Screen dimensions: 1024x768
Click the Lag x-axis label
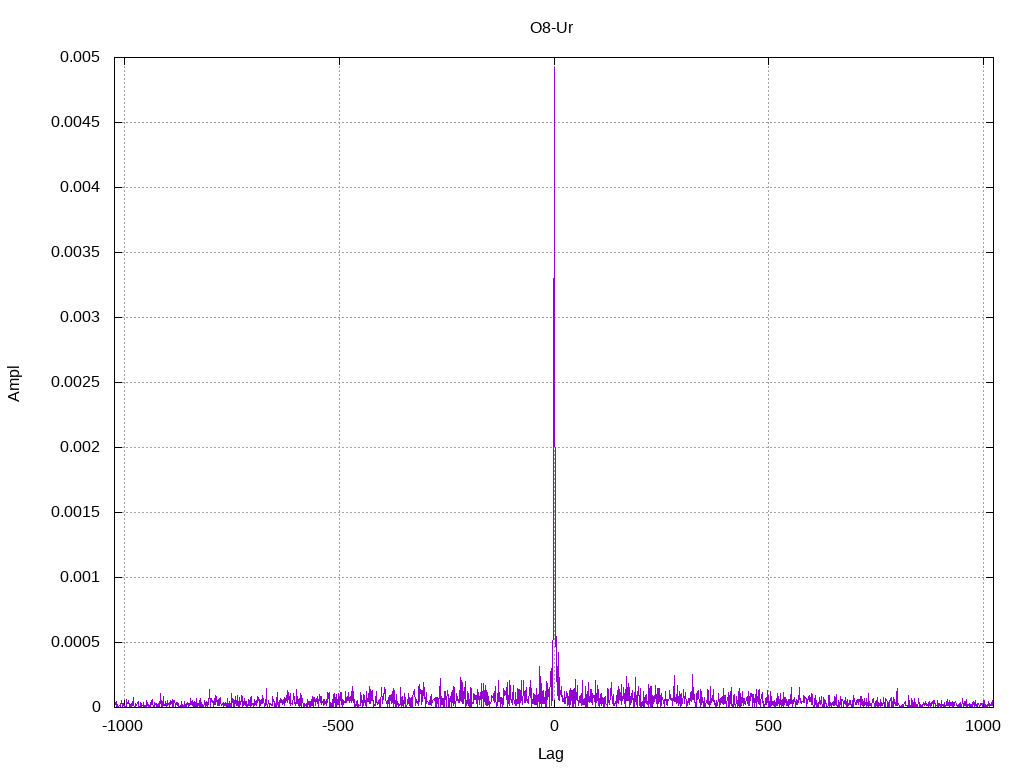pyautogui.click(x=551, y=754)
